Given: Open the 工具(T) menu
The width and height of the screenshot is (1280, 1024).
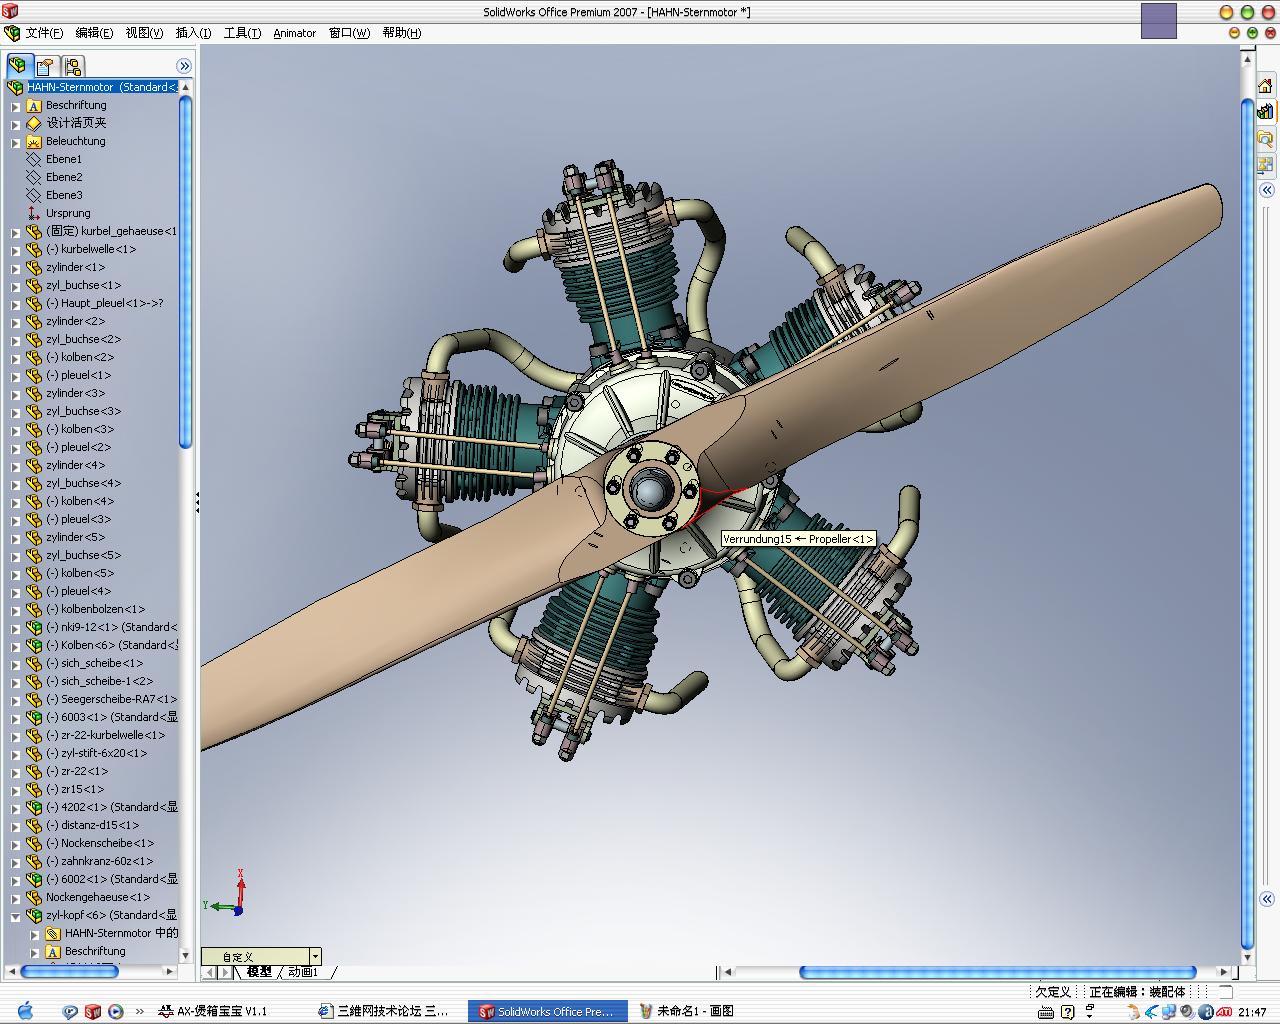Looking at the screenshot, I should pos(242,33).
